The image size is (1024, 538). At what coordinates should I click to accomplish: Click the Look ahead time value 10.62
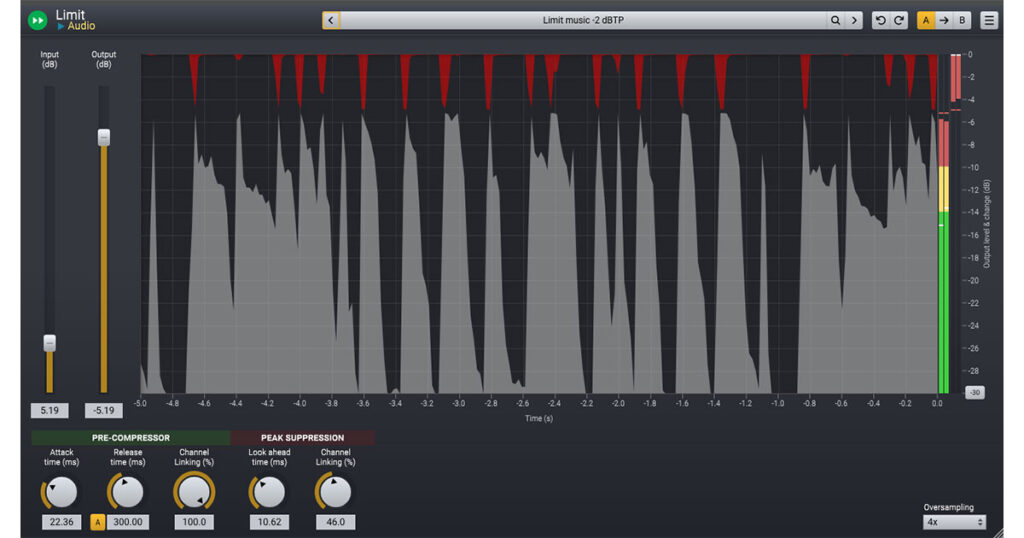[x=268, y=521]
